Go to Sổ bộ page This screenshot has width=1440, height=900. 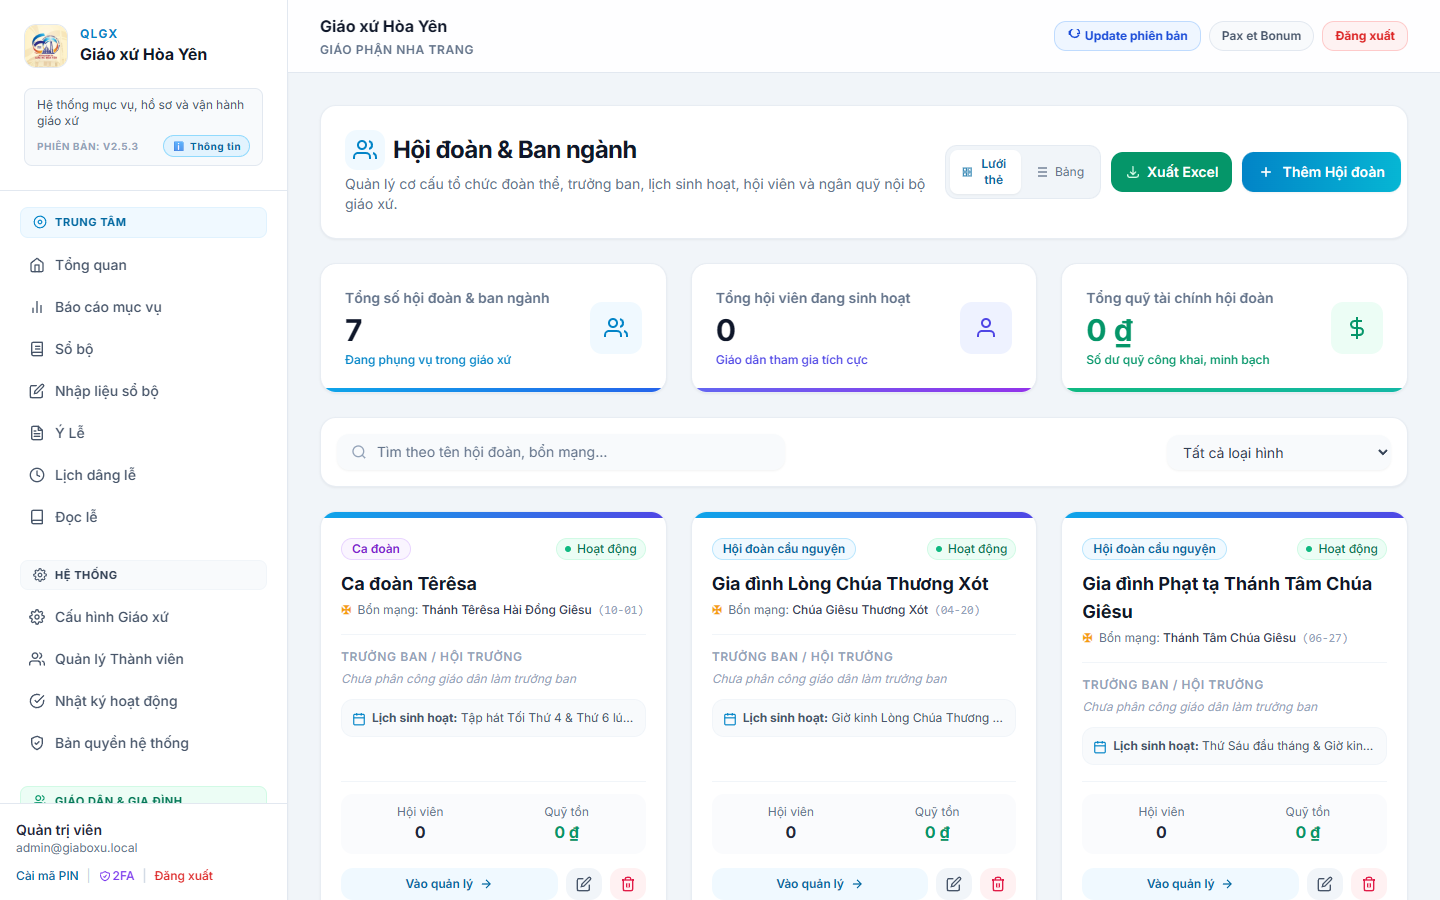[x=143, y=349]
